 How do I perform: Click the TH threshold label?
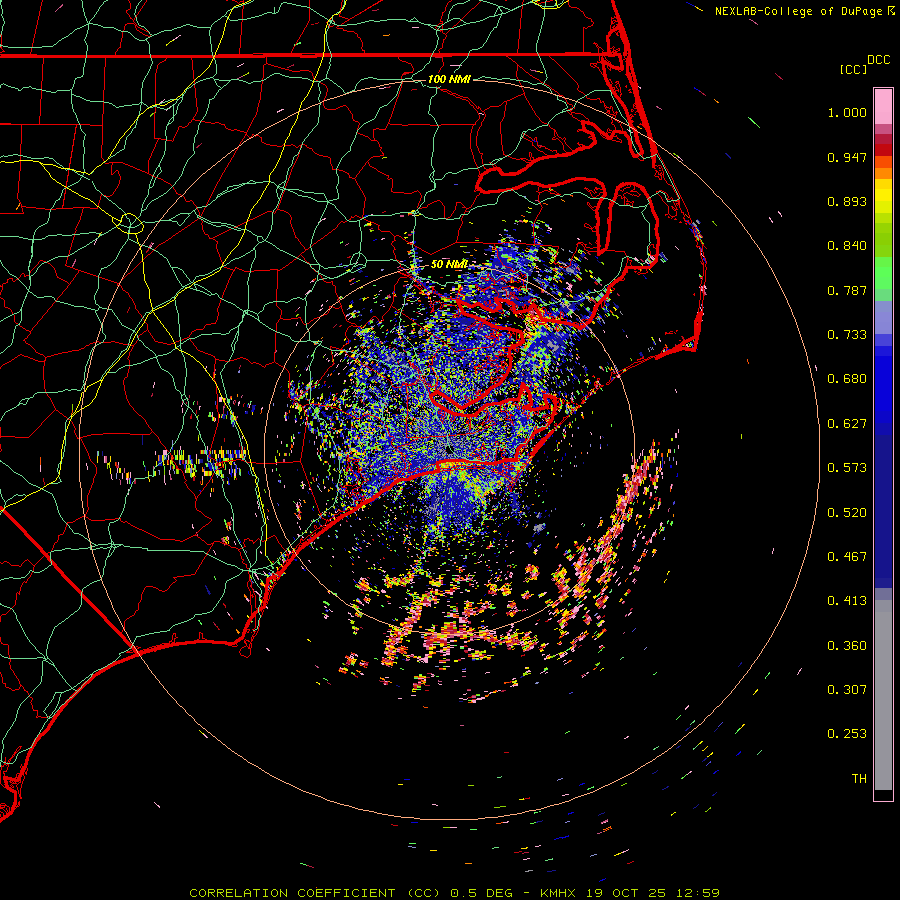pos(859,779)
